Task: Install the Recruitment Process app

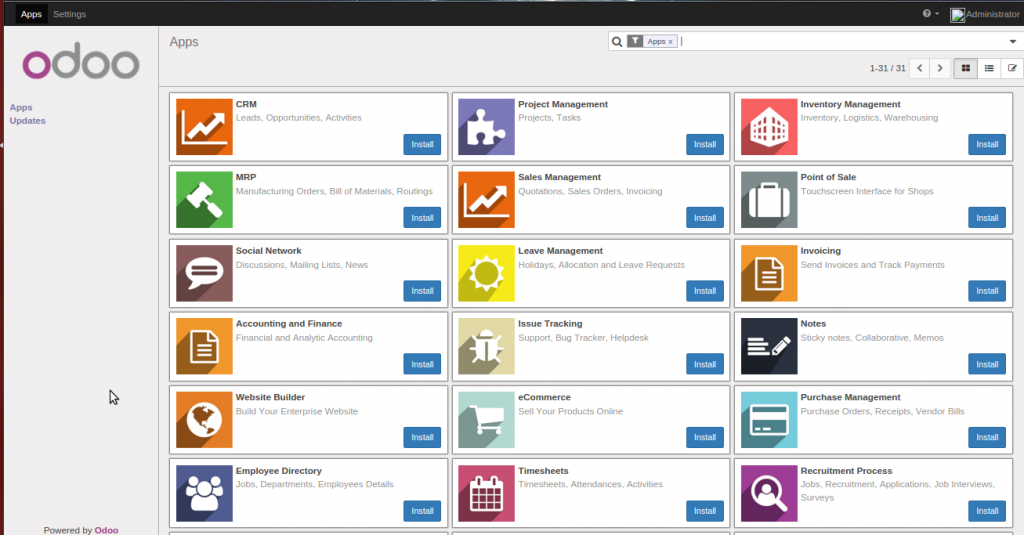Action: point(987,511)
